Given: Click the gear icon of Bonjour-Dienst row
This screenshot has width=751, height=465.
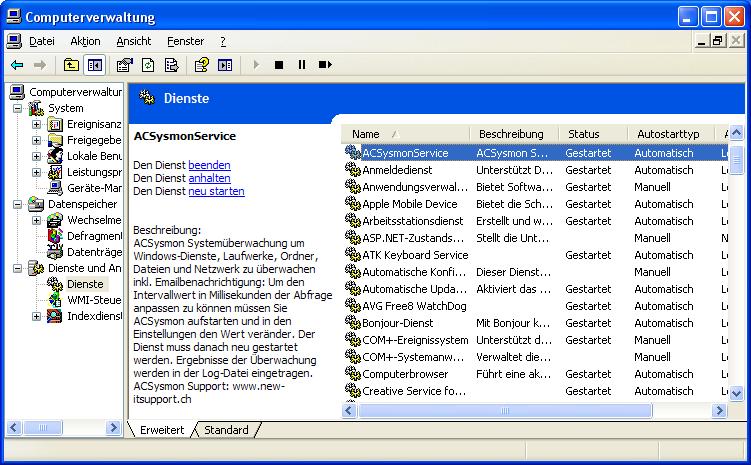Looking at the screenshot, I should point(353,322).
